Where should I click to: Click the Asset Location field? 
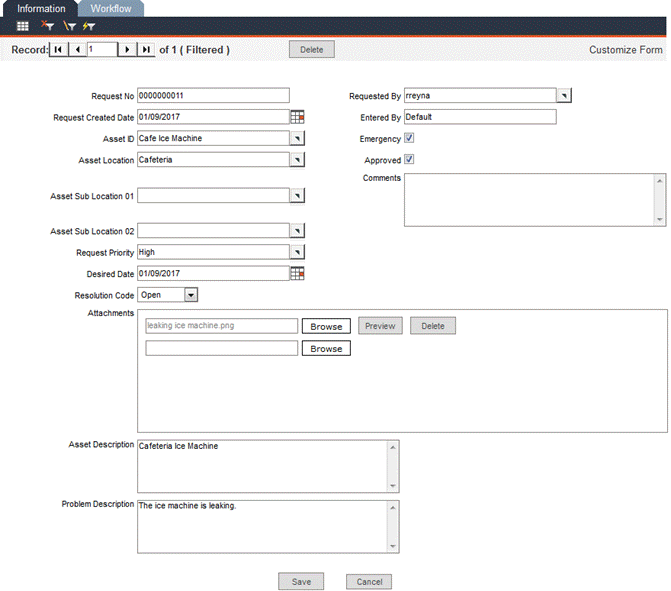coord(213,160)
